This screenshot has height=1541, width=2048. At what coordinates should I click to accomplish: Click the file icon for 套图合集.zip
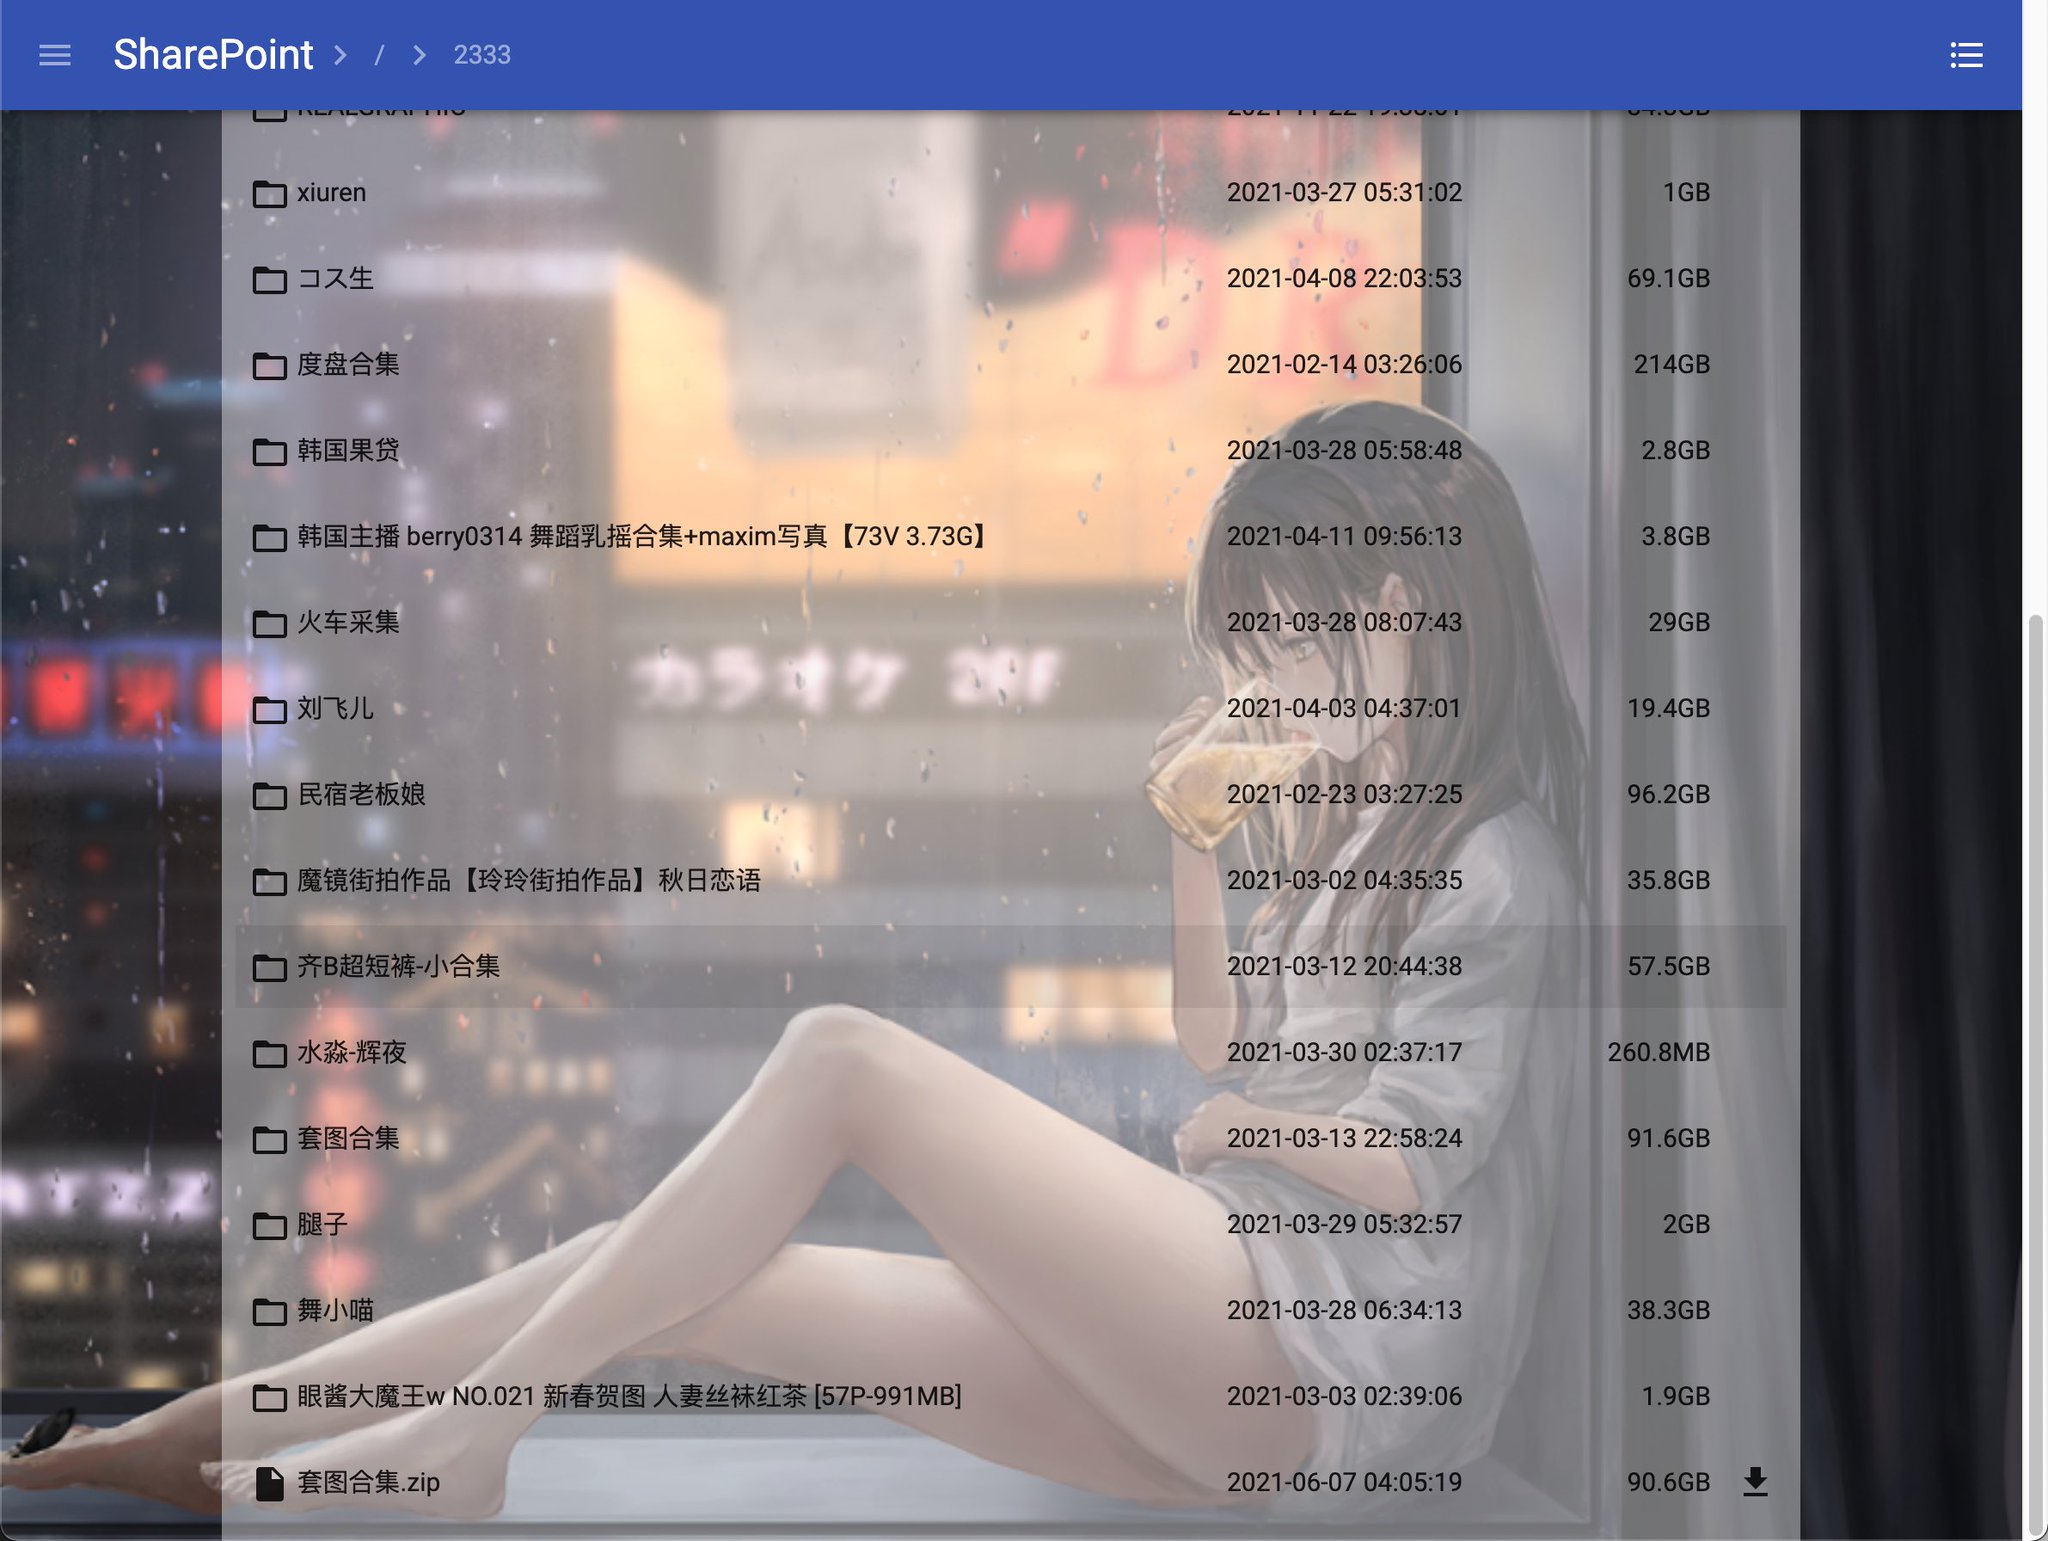coord(269,1483)
